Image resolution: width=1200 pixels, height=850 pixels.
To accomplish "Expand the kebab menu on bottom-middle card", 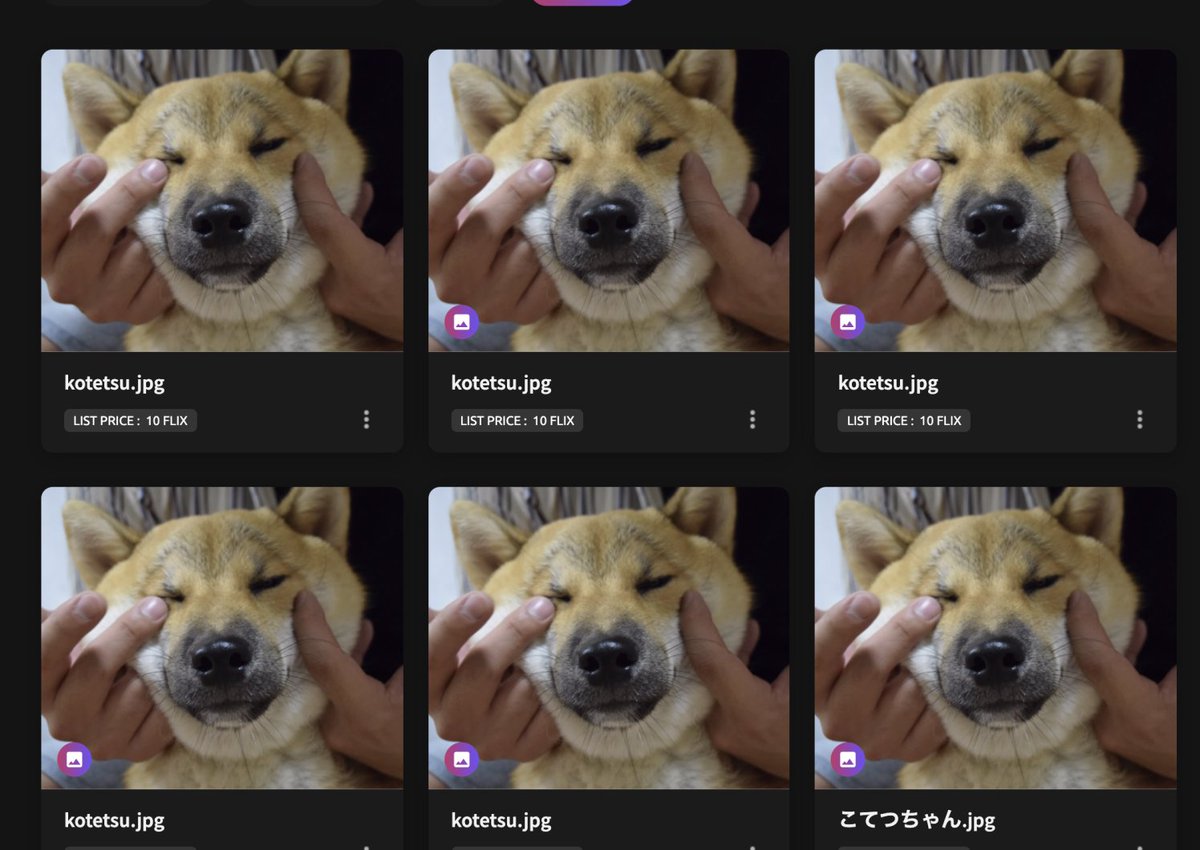I will point(752,845).
